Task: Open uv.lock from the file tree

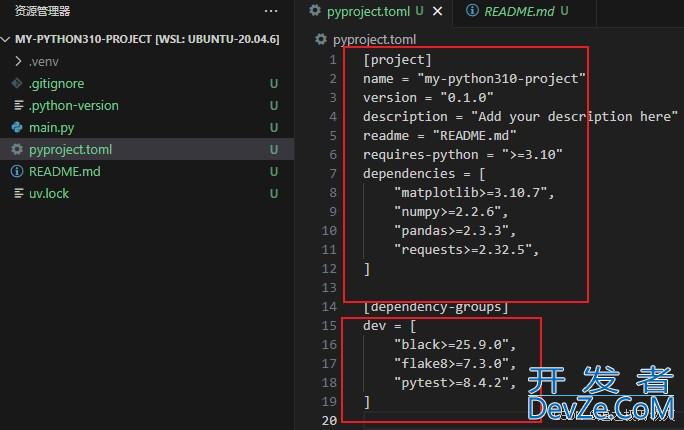Action: click(49, 193)
